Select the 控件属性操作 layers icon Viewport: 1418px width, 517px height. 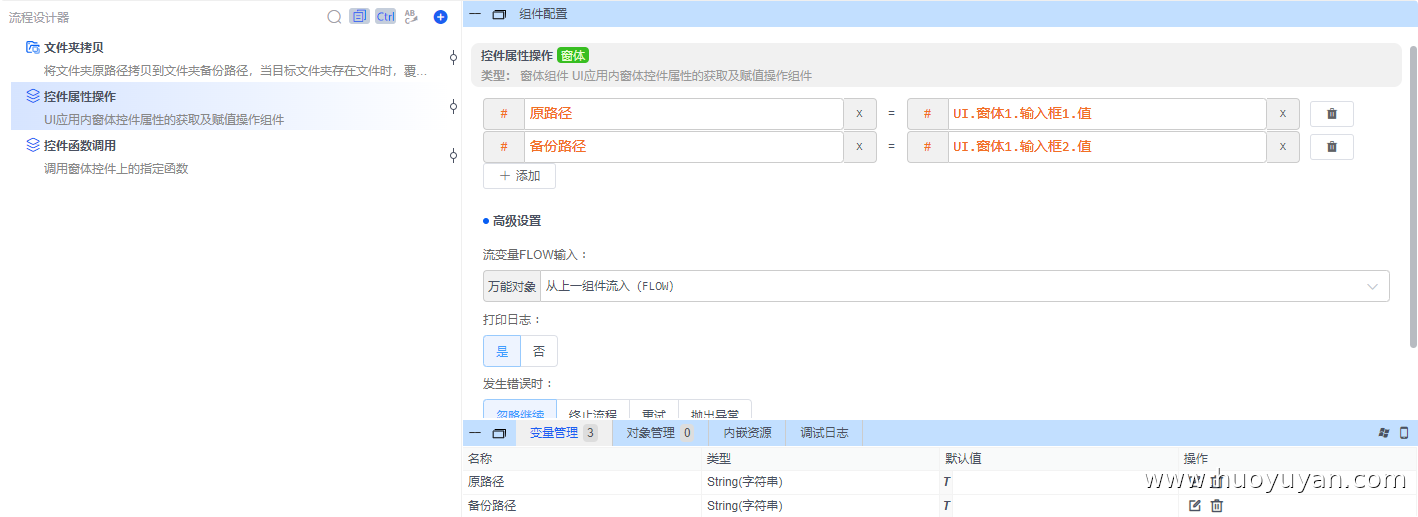(32, 97)
